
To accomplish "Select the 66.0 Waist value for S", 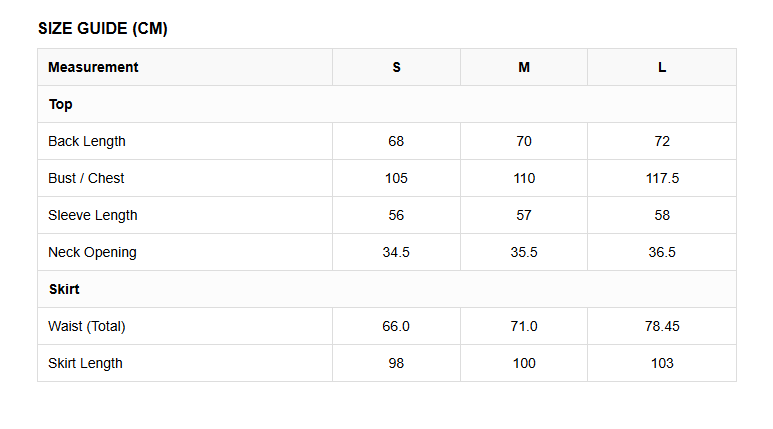I will coord(396,326).
